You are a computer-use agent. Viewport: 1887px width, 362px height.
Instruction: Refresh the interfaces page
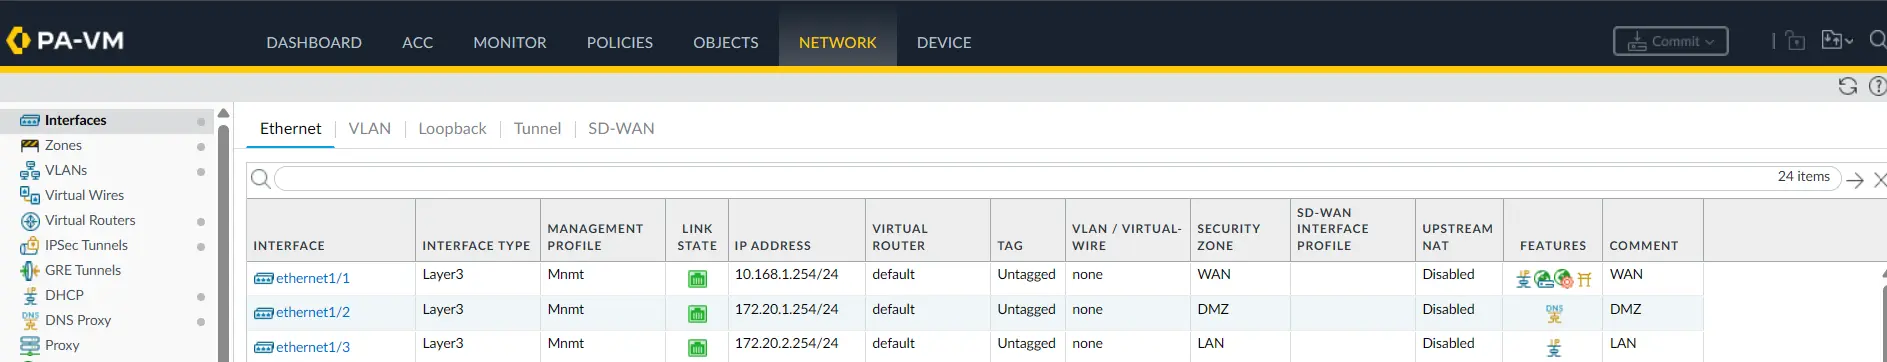tap(1848, 86)
